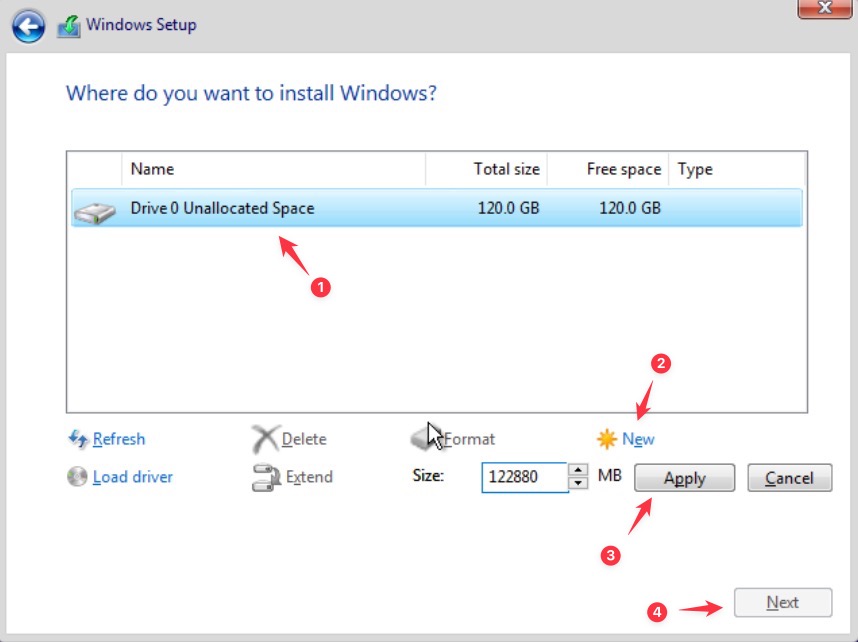858x642 pixels.
Task: Select the Drive 0 hard disk icon
Action: [95, 212]
